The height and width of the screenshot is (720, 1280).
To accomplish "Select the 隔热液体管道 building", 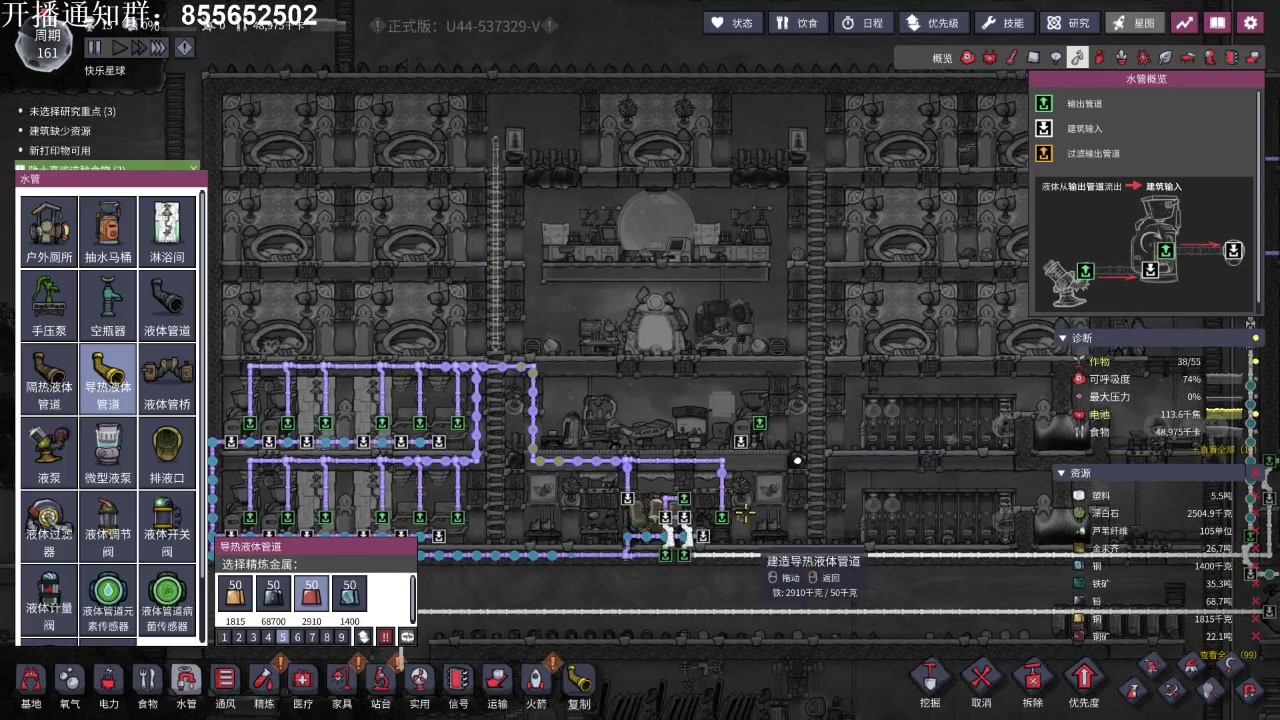I will [49, 379].
